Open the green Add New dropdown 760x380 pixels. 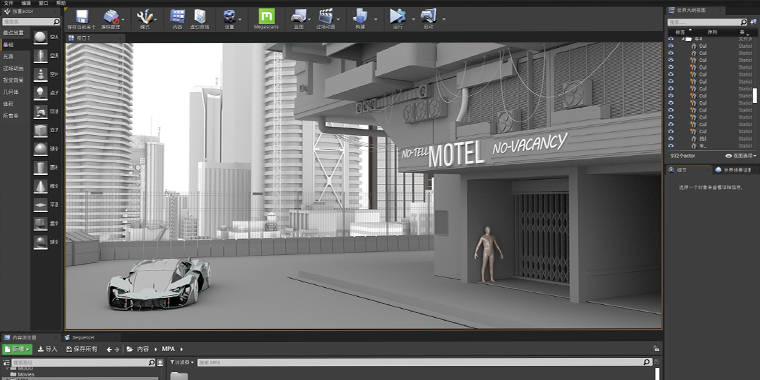(17, 349)
